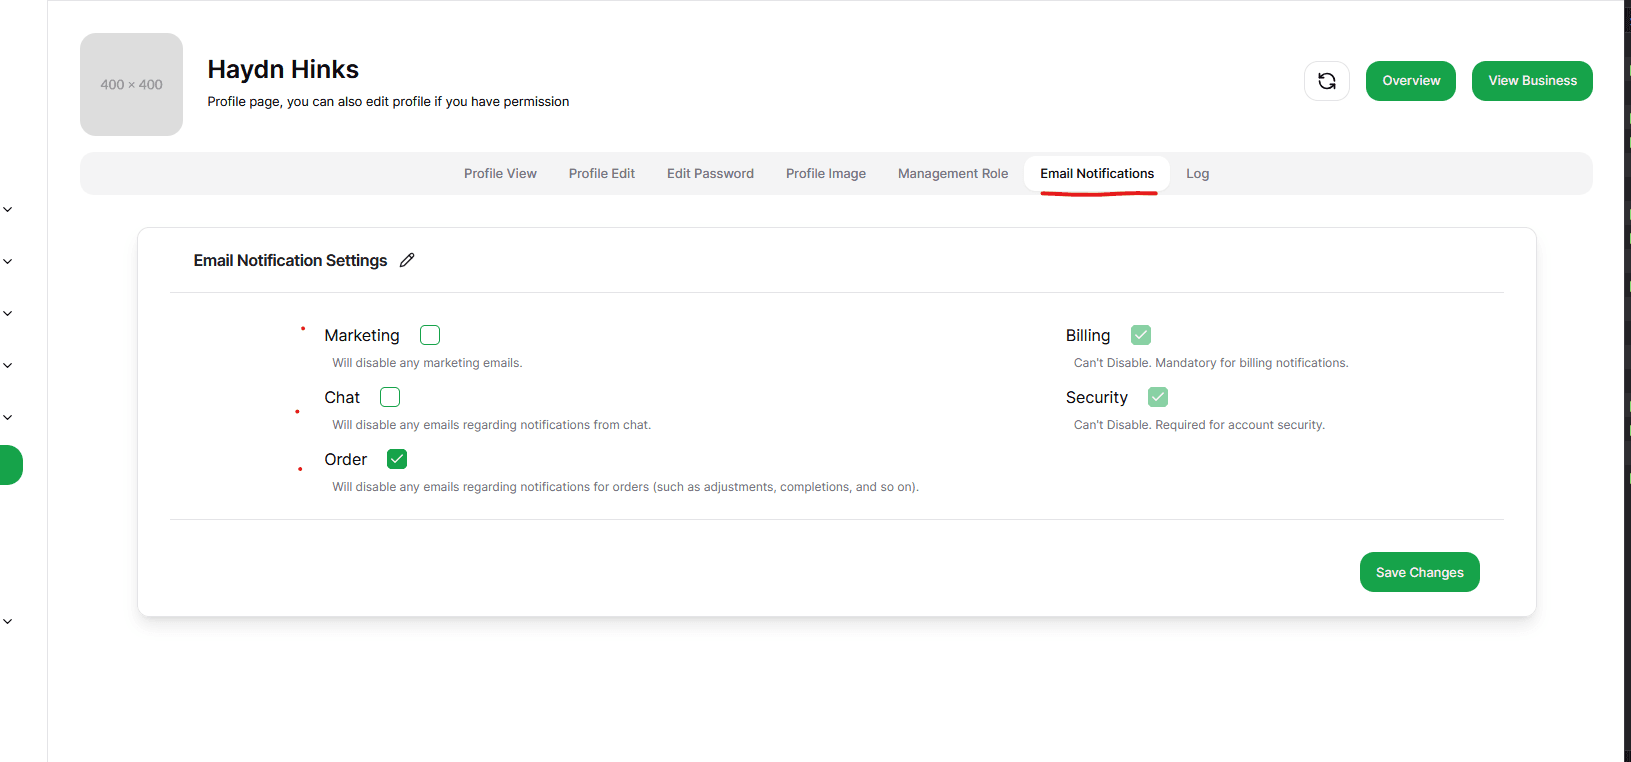Expand the topmost sidebar chevron

click(8, 210)
